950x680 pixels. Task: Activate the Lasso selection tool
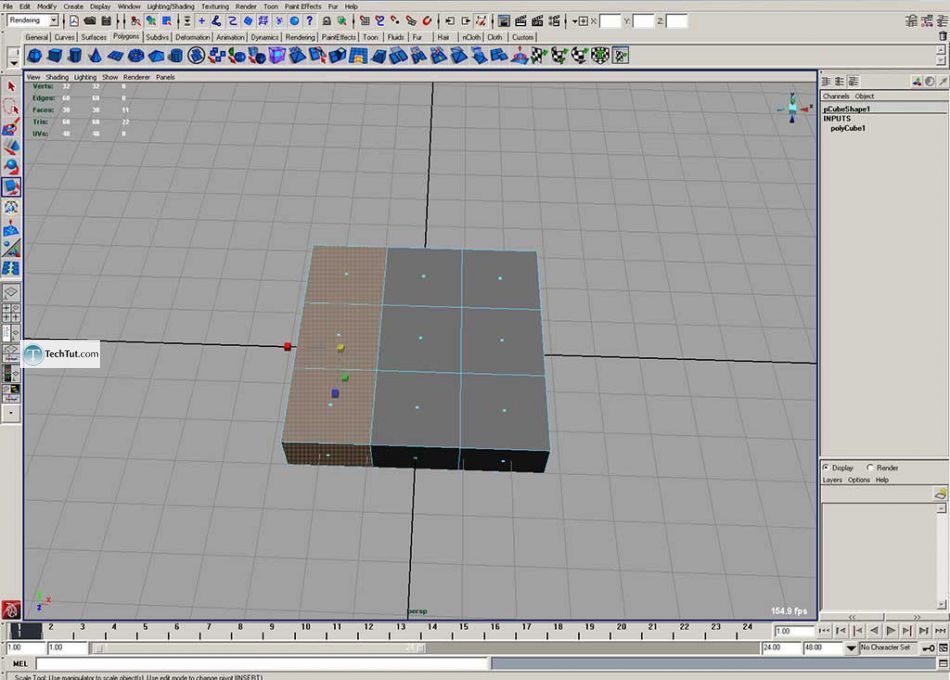(x=11, y=107)
